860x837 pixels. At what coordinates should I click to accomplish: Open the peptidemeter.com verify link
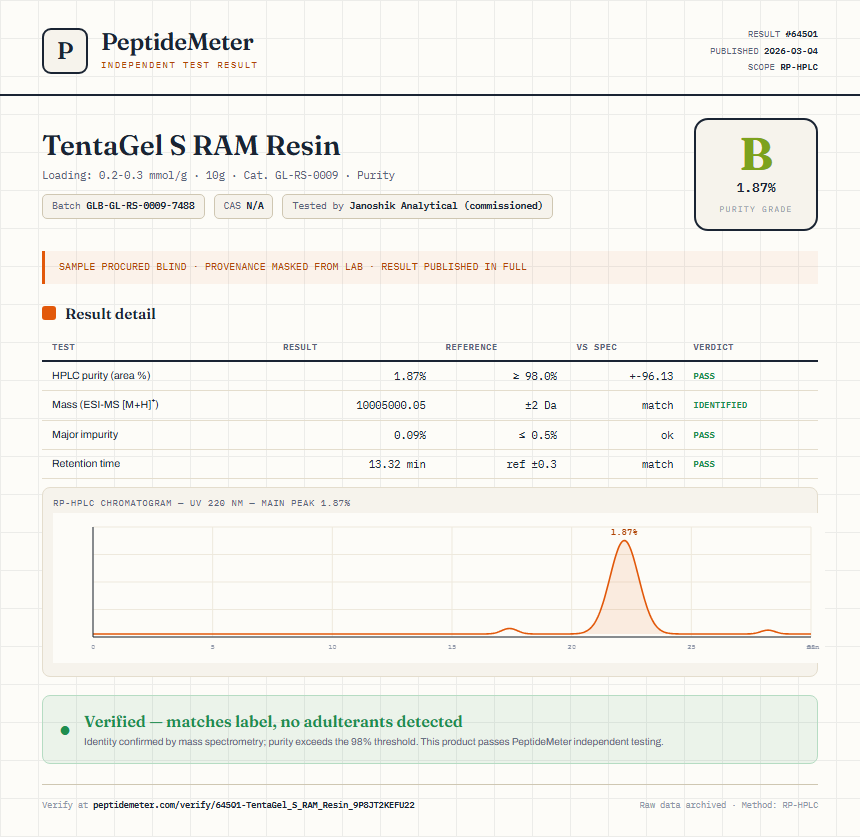[253, 805]
